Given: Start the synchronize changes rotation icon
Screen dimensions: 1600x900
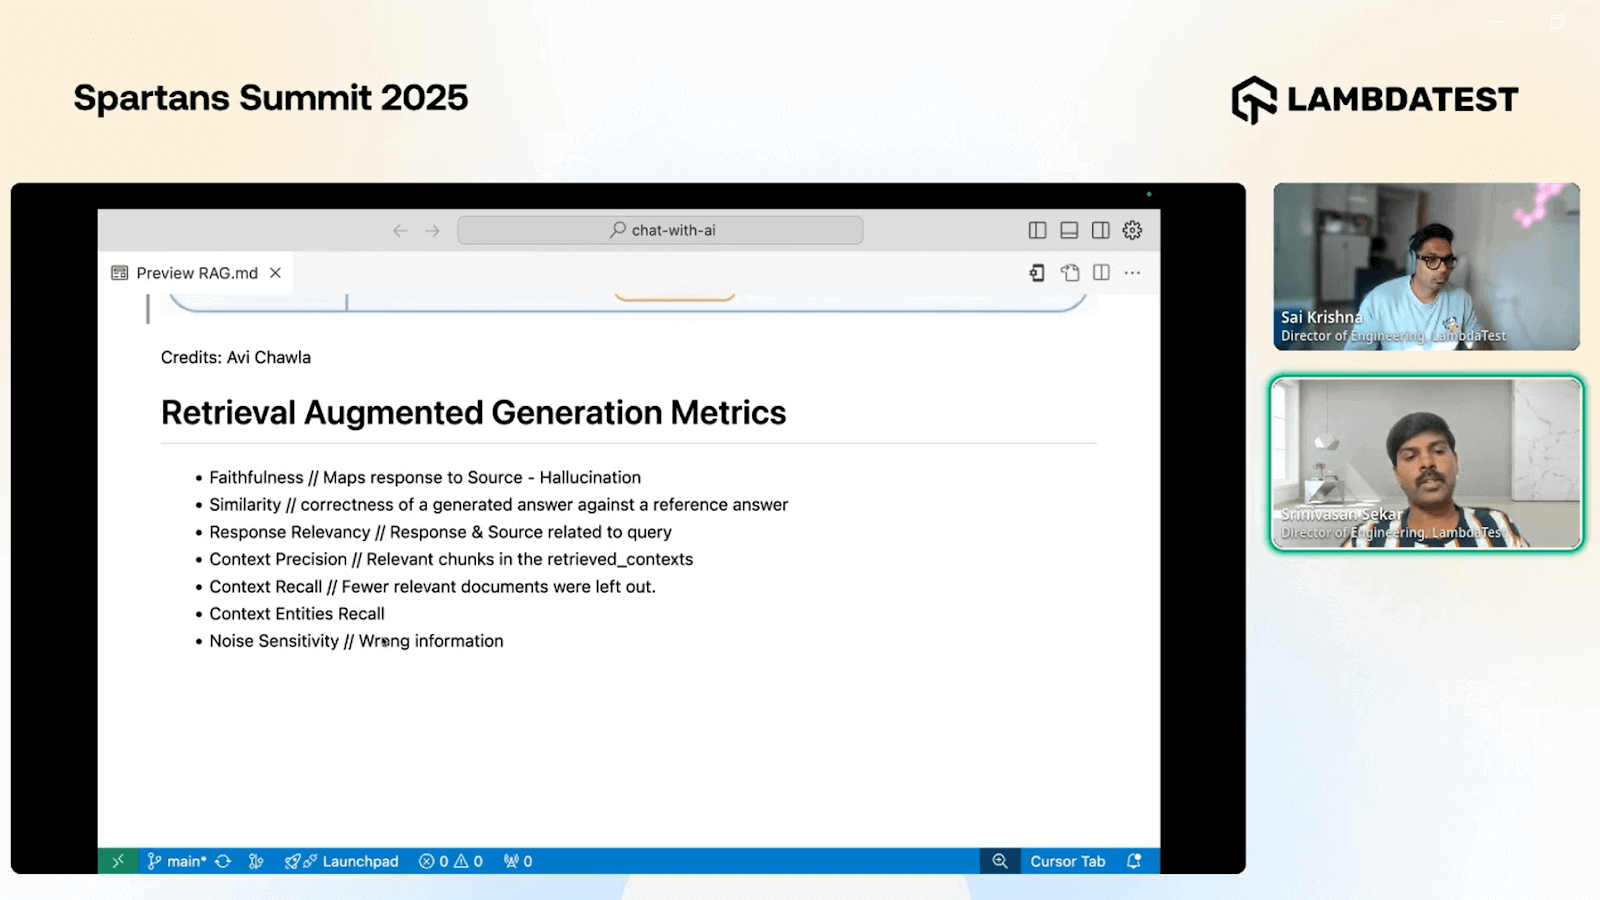Looking at the screenshot, I should [222, 860].
